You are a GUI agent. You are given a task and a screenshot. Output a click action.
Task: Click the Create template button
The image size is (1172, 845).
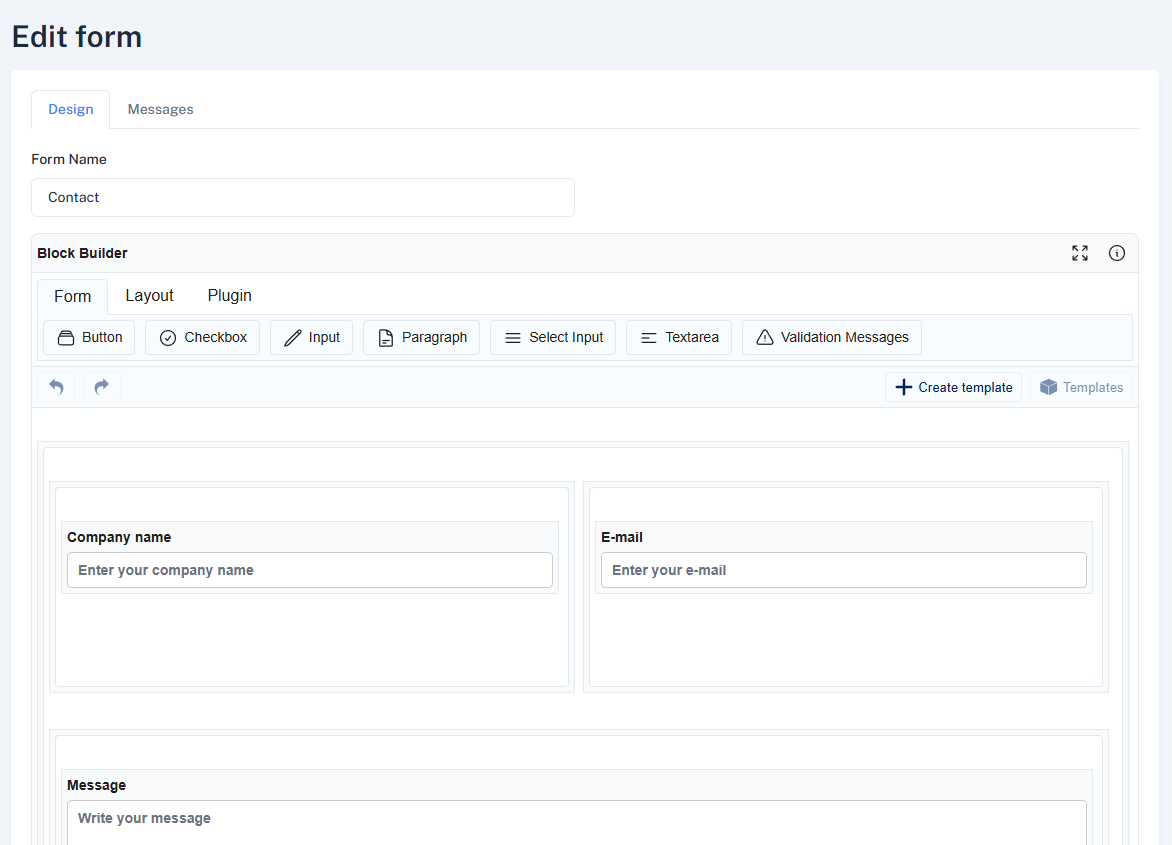click(x=952, y=387)
